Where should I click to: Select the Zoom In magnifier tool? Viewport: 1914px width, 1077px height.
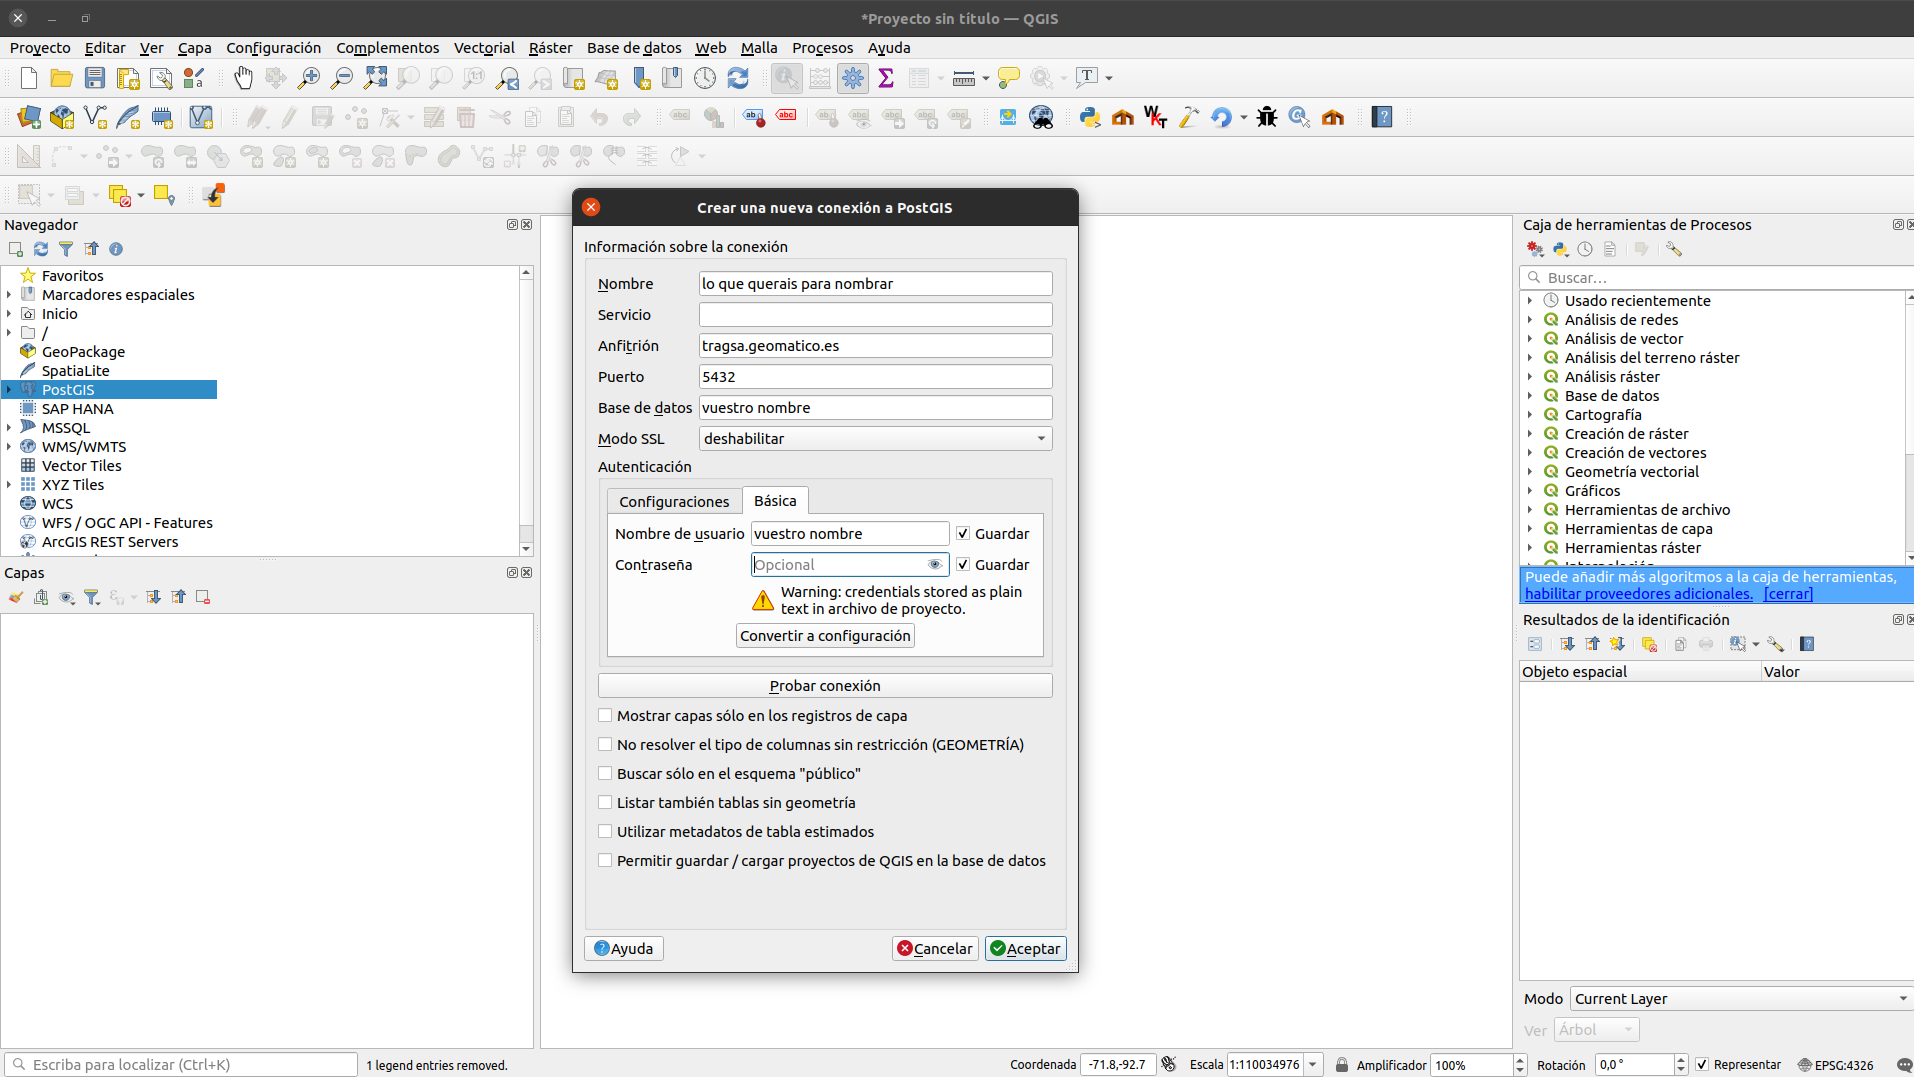click(x=309, y=78)
